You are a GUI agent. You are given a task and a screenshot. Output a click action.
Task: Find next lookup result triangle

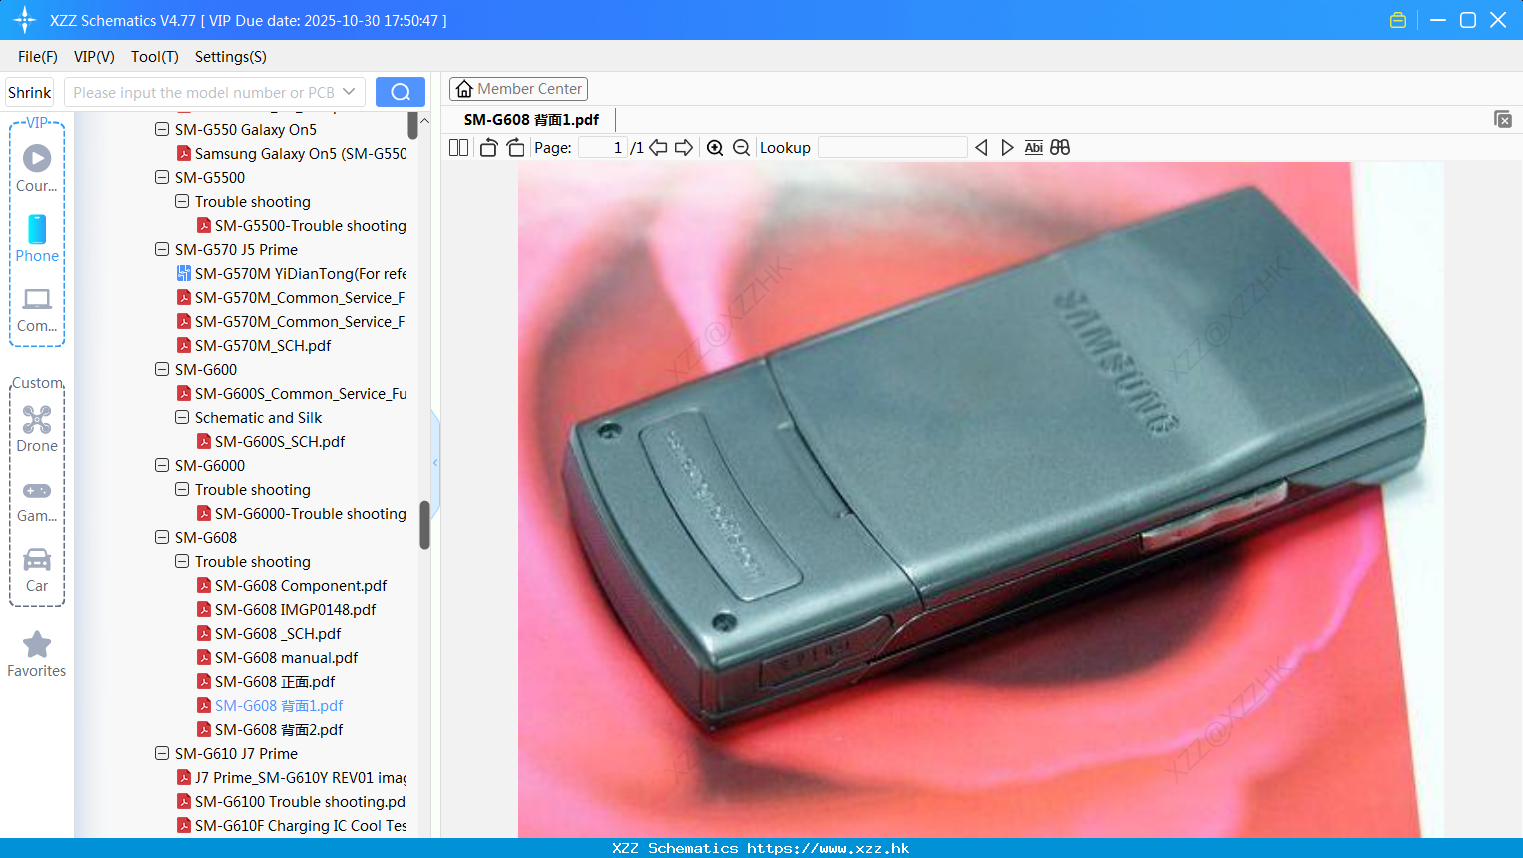(x=1007, y=148)
